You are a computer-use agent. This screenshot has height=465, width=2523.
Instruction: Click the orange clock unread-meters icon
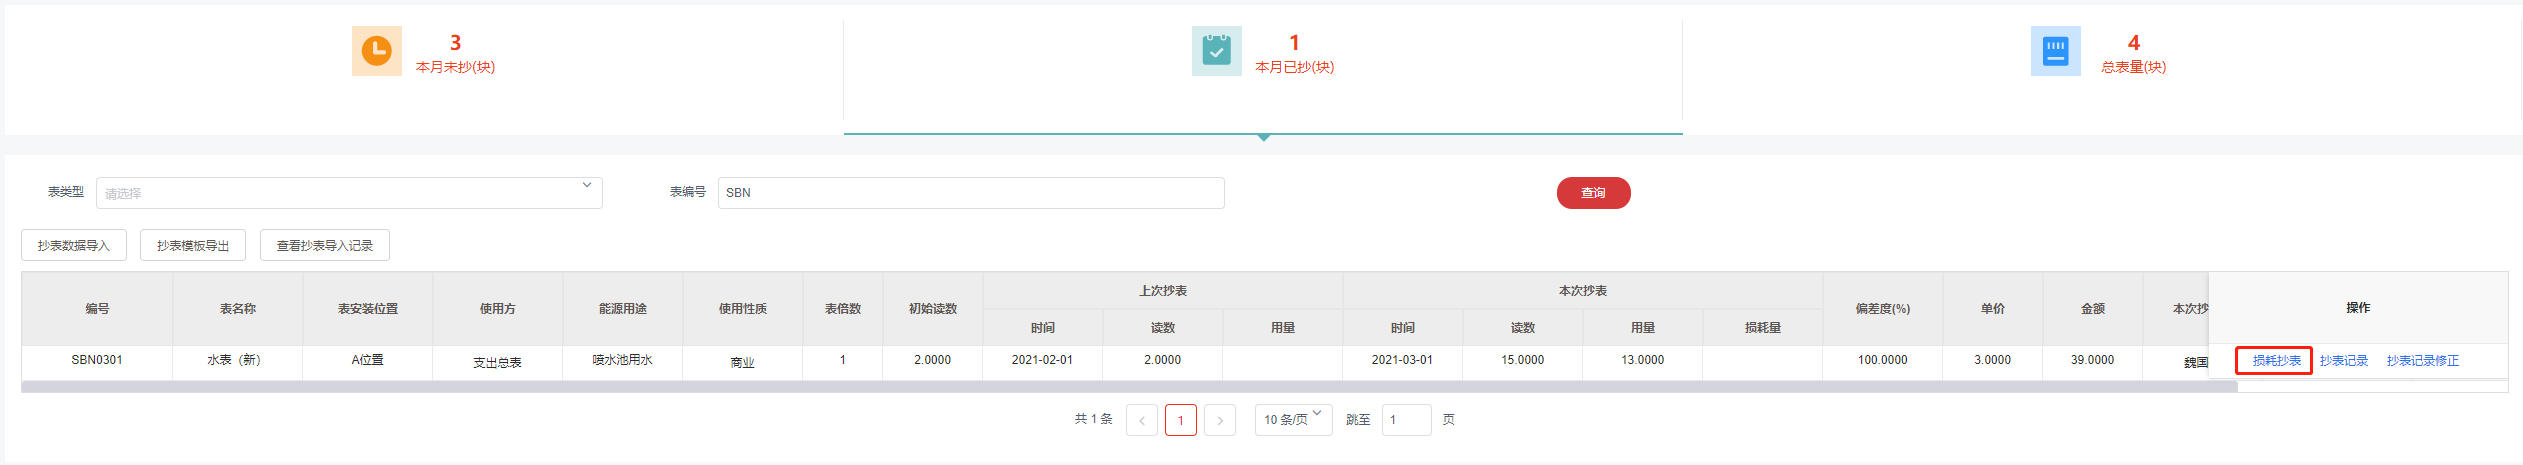(x=377, y=51)
